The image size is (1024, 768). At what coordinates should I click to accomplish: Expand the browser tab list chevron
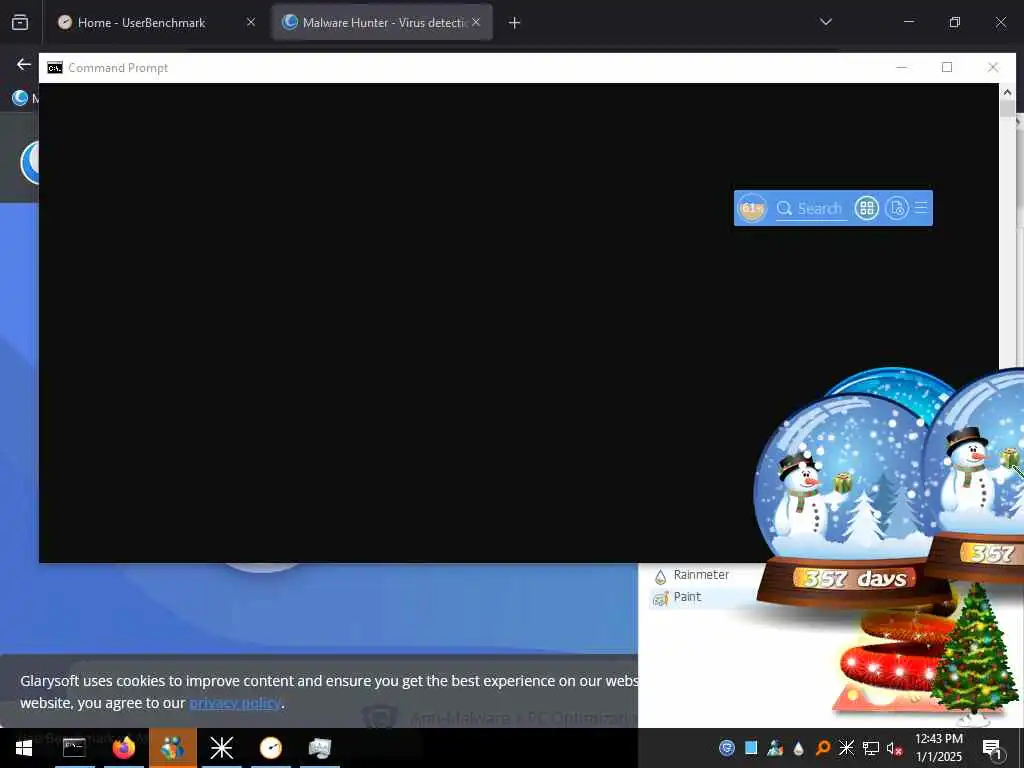point(825,22)
